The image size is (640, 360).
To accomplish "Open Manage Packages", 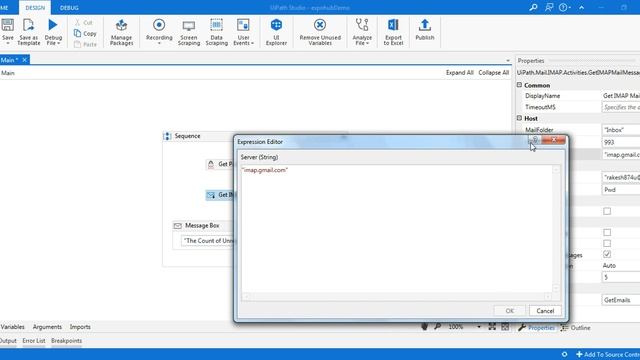I will tap(121, 32).
